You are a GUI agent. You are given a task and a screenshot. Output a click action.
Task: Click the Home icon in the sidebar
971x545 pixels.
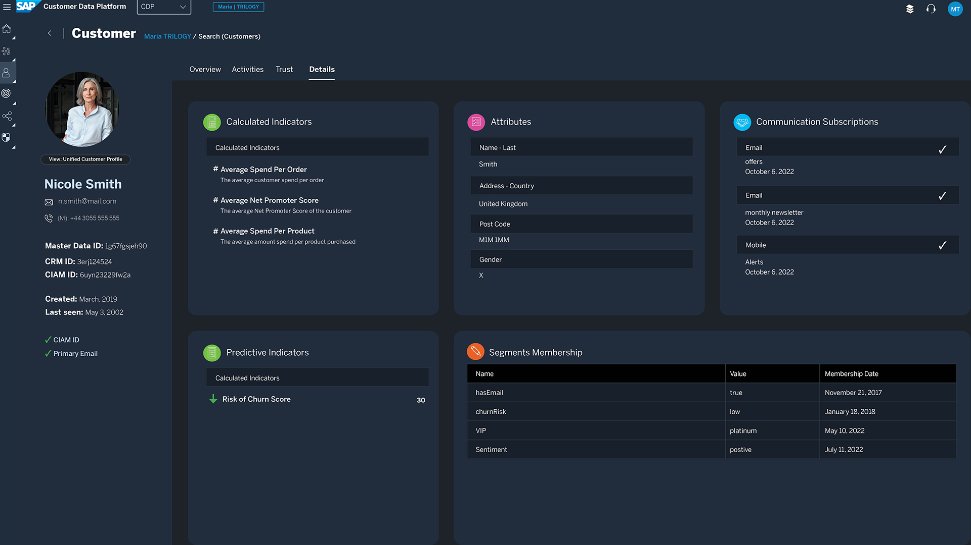7,28
